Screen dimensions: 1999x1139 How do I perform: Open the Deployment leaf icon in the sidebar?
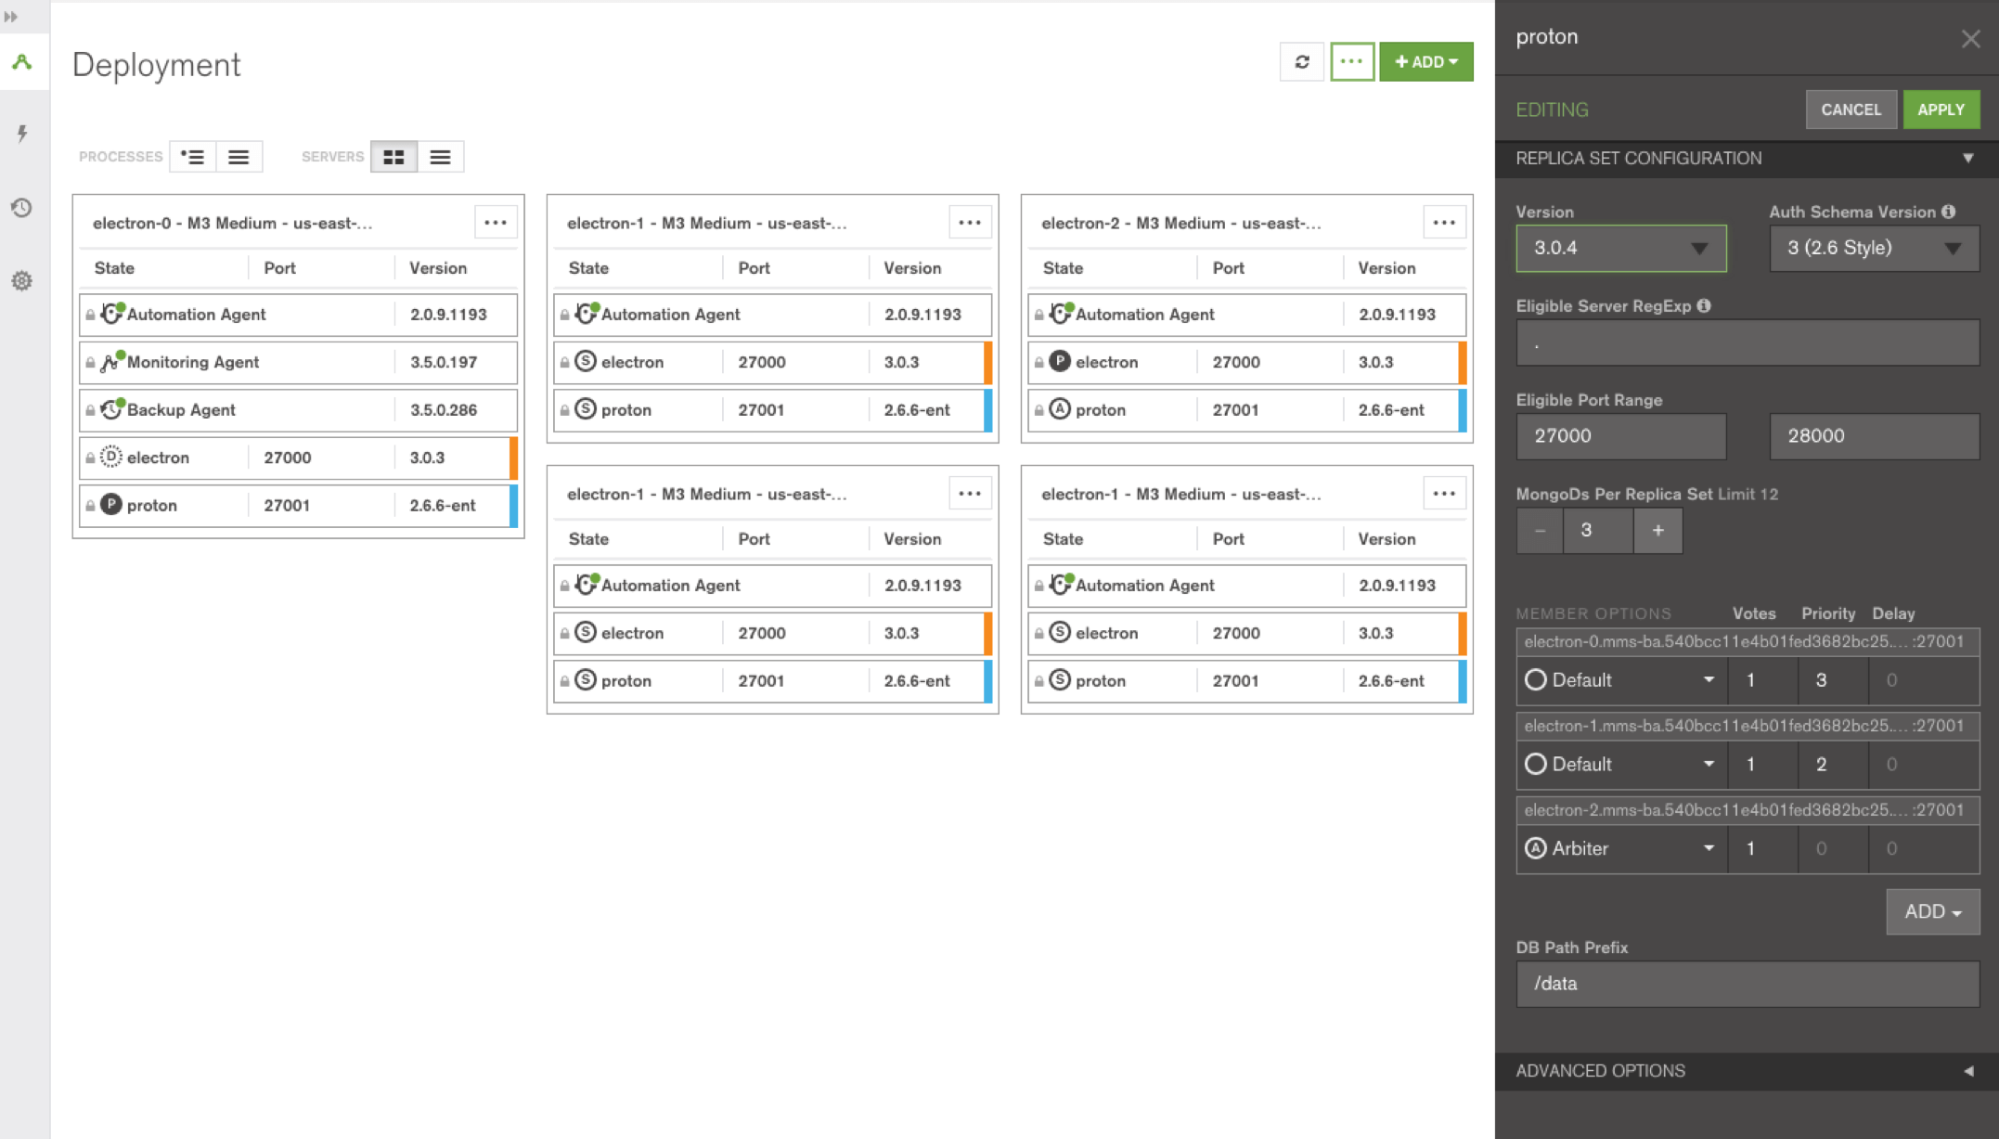[x=22, y=63]
